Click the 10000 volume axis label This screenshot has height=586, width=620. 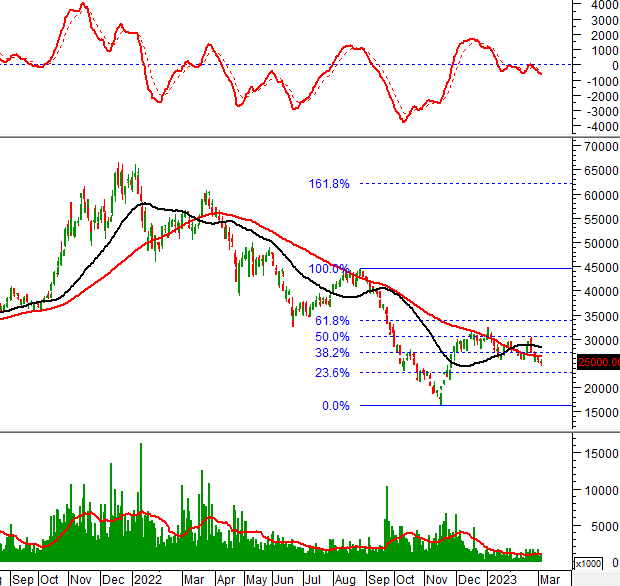click(x=597, y=490)
